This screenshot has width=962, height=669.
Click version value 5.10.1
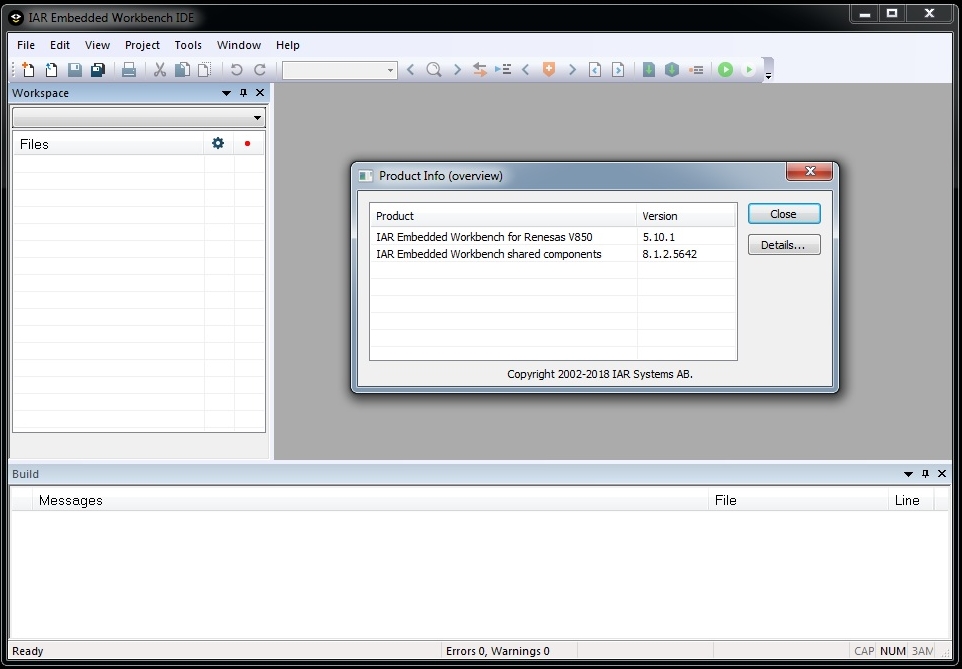point(658,237)
